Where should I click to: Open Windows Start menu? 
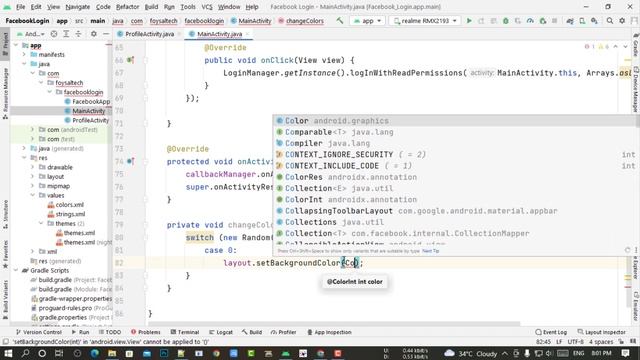(8, 353)
